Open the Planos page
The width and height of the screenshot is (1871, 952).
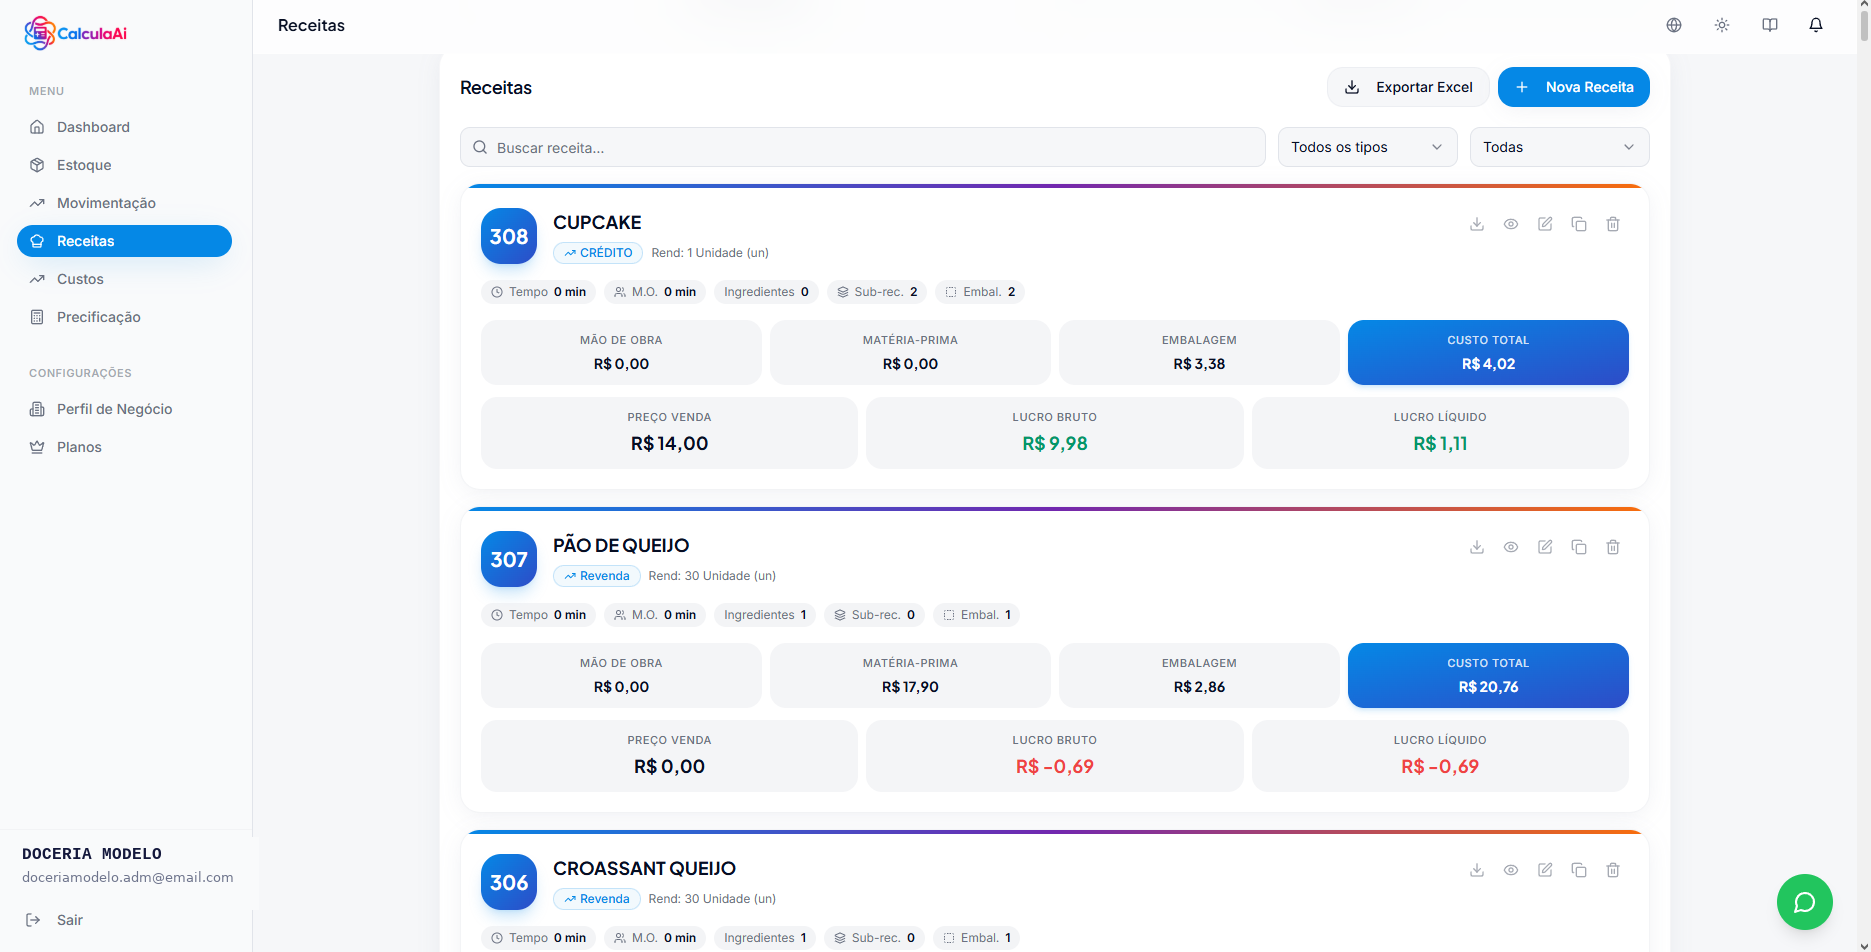click(x=124, y=447)
